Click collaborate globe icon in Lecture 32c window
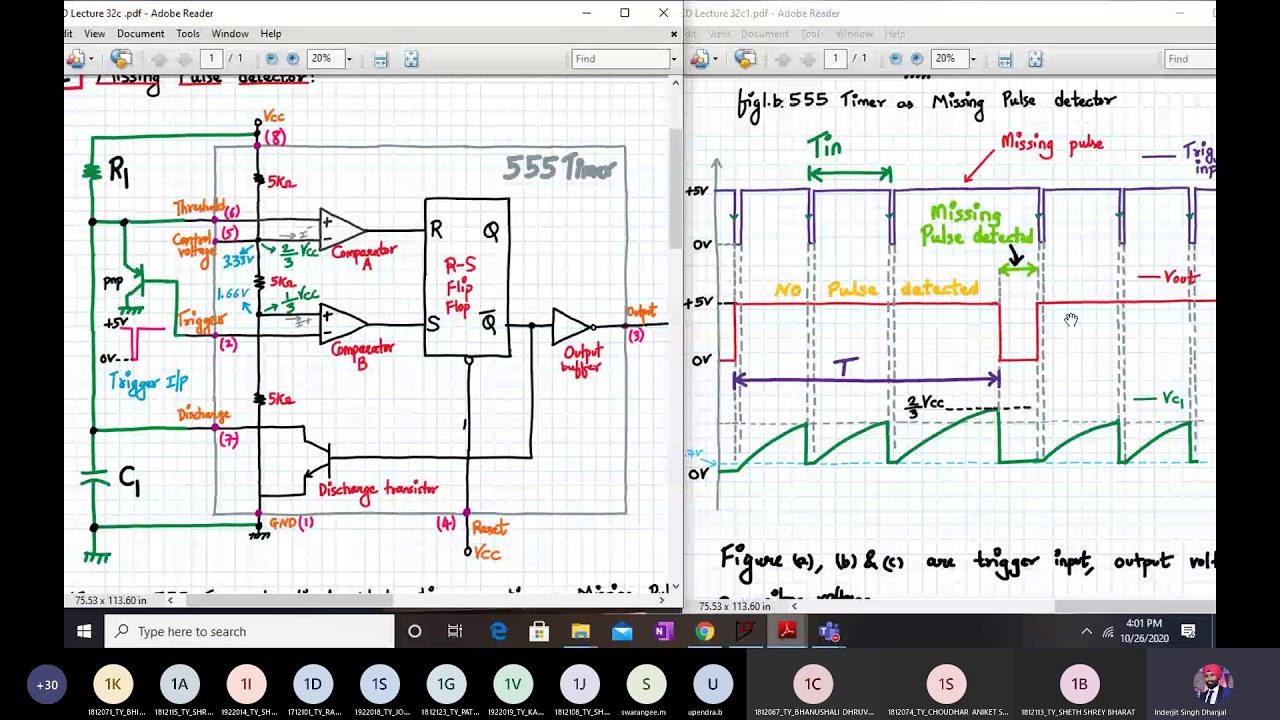 [121, 59]
